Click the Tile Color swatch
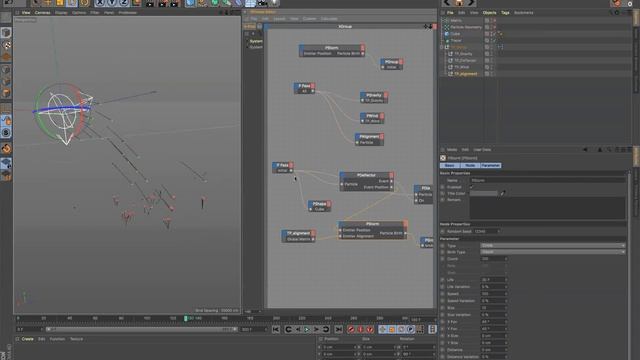The image size is (640, 360). (x=484, y=193)
